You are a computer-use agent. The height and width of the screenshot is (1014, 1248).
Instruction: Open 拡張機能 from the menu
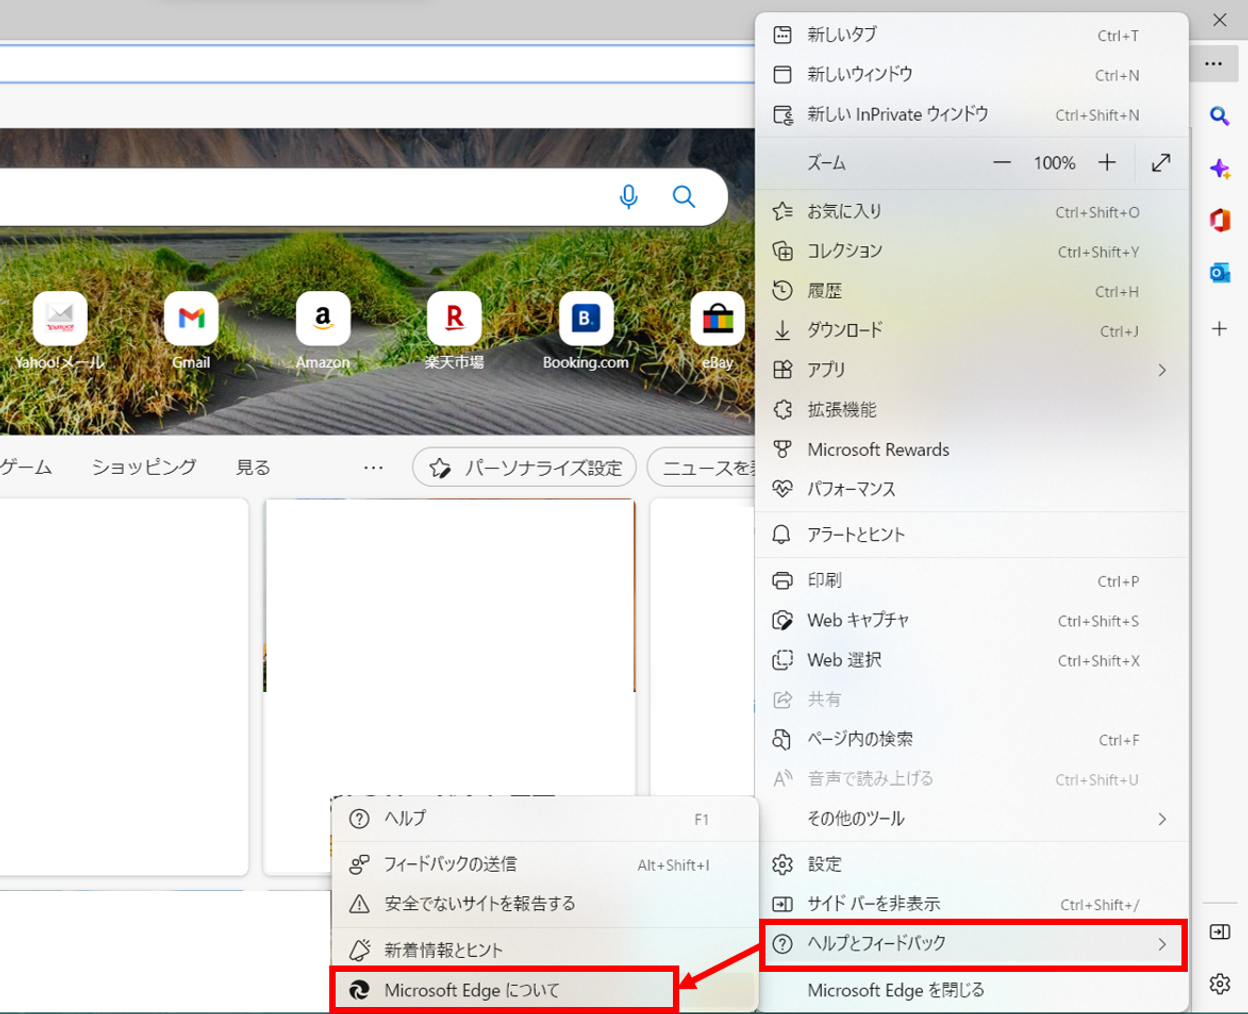coord(972,410)
